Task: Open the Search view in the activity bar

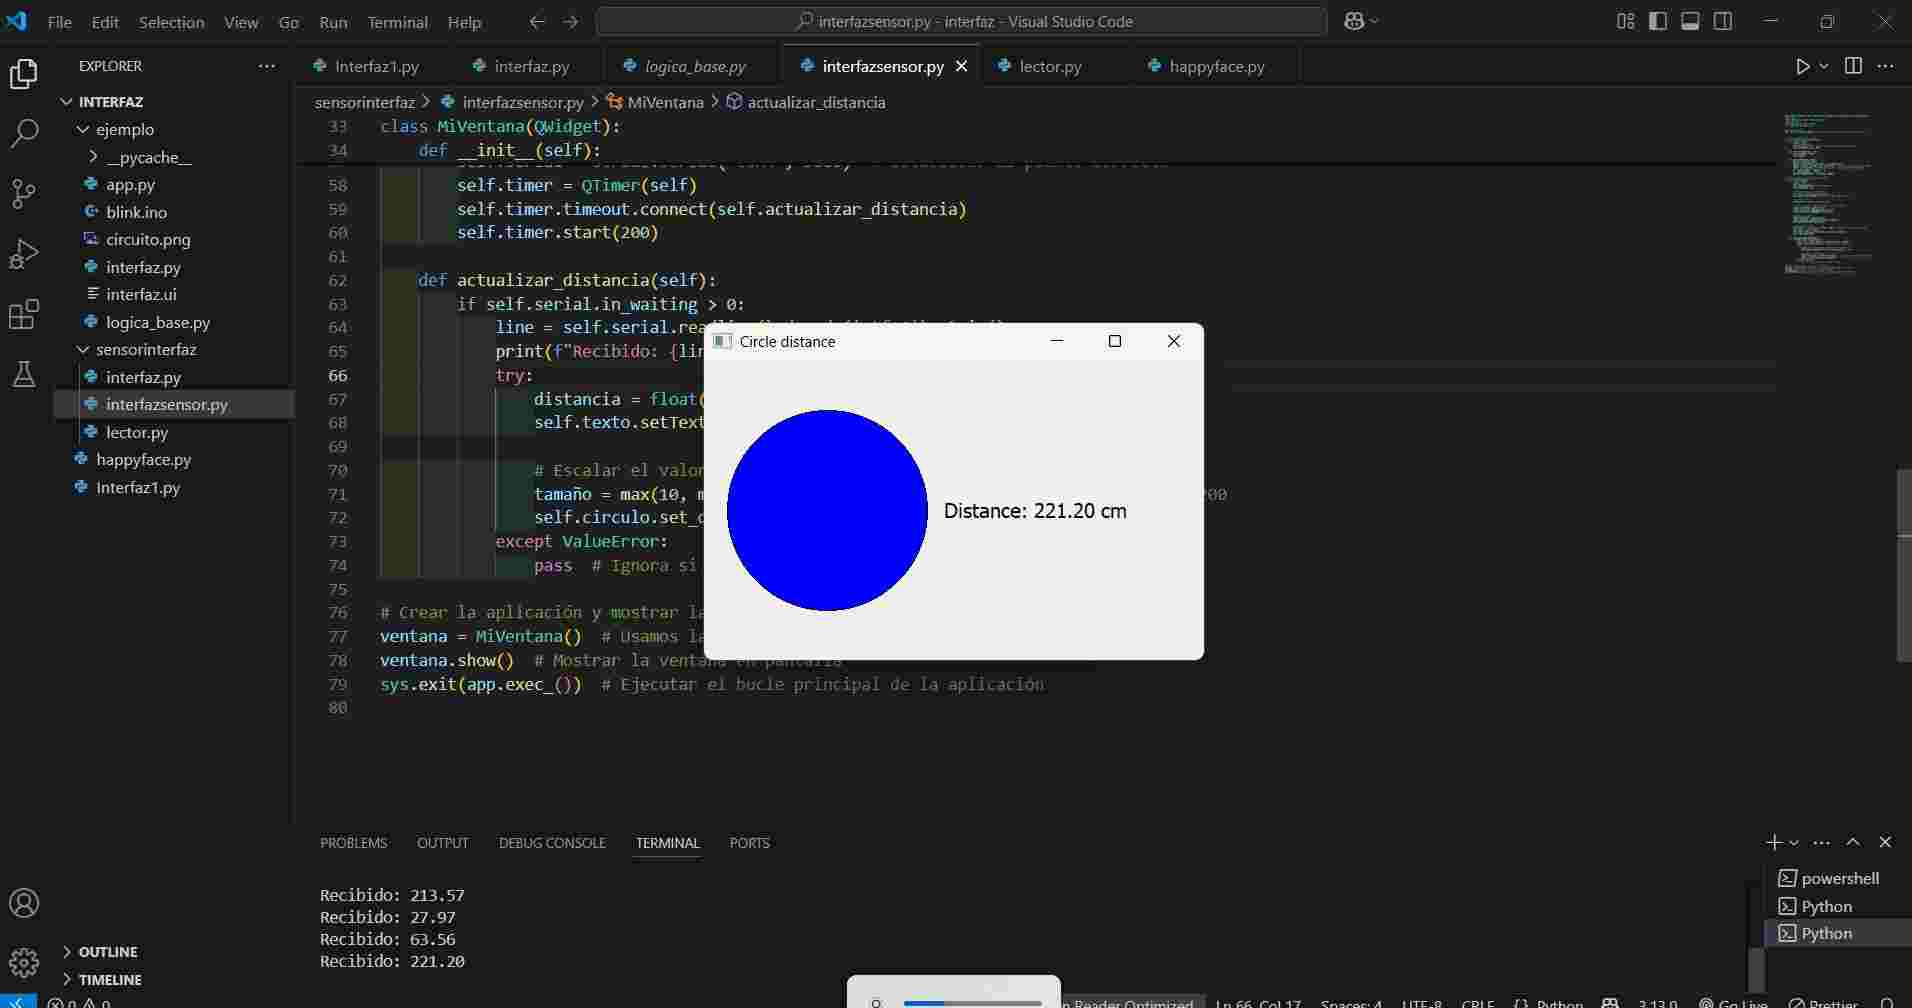Action: tap(24, 133)
